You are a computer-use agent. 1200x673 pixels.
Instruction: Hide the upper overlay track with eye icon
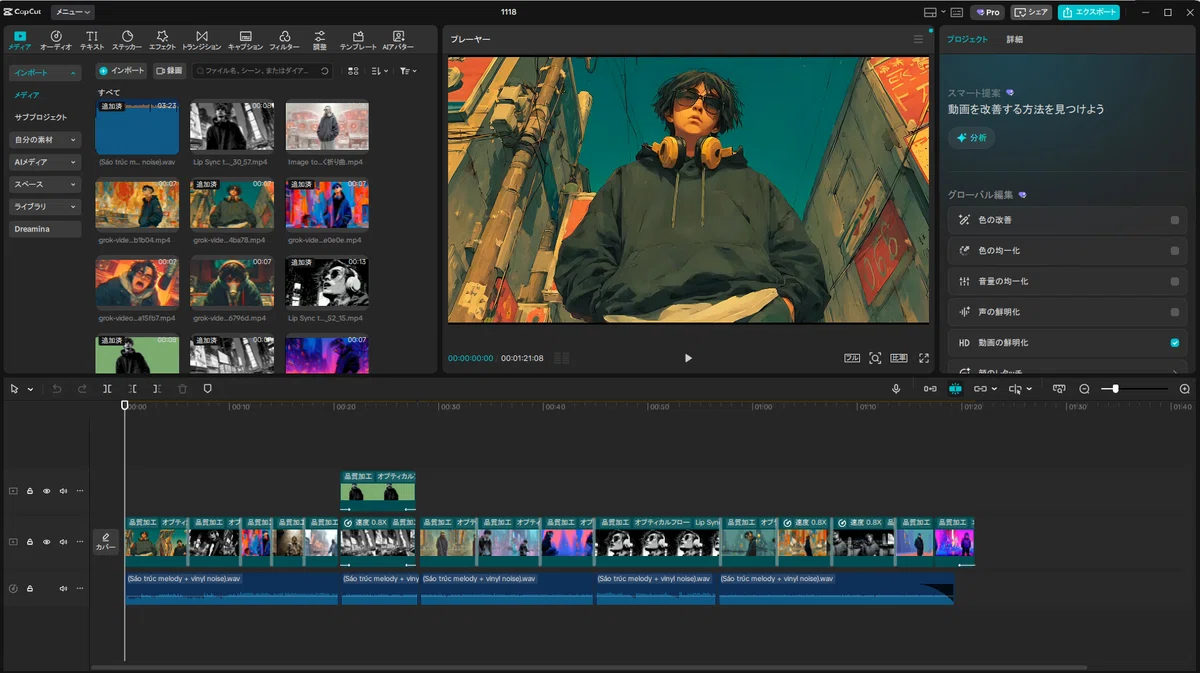(x=46, y=491)
